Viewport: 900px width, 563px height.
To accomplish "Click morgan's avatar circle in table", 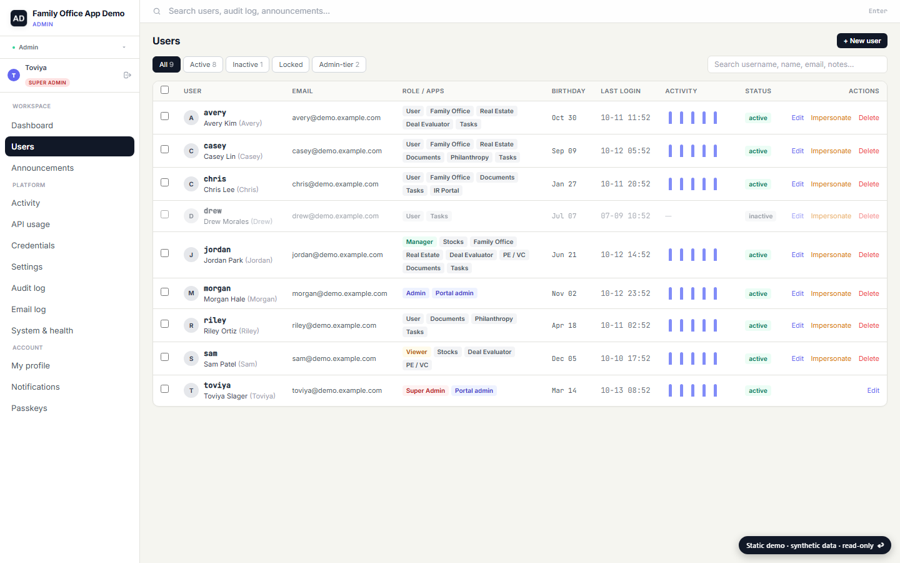I will tap(191, 293).
